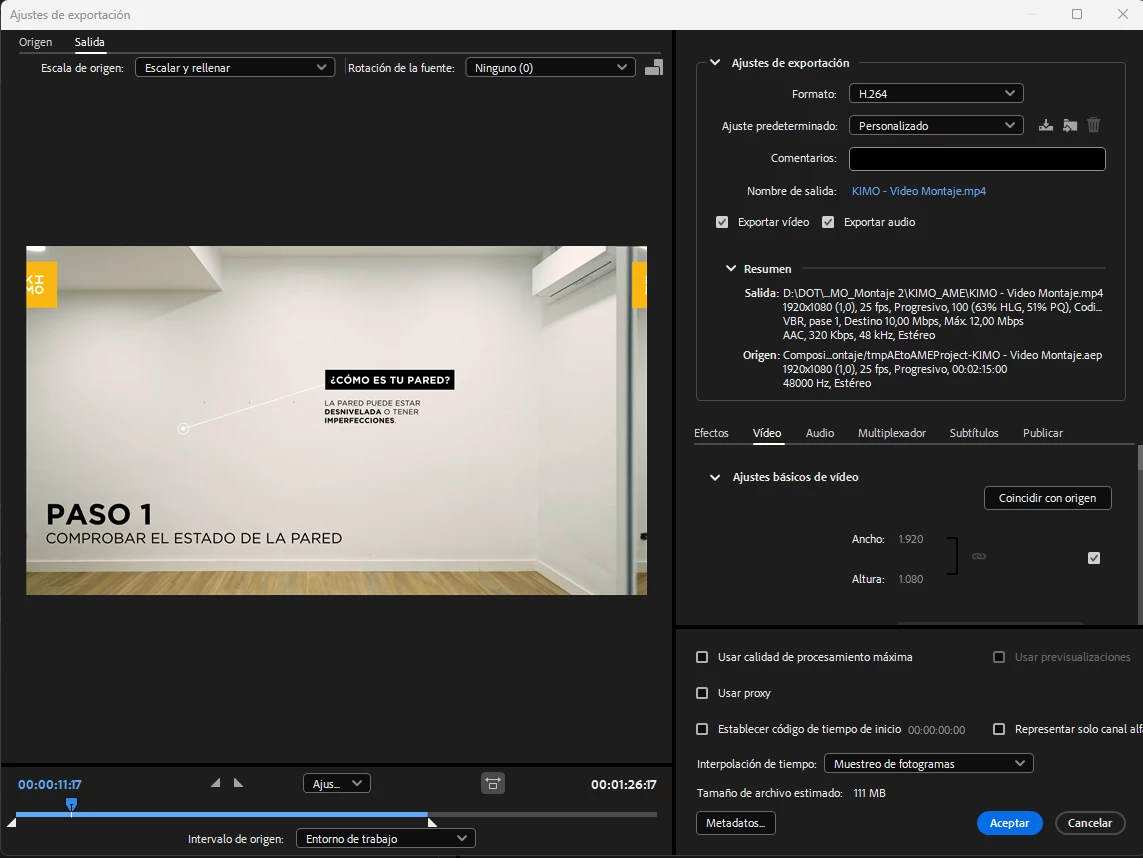This screenshot has height=858, width=1143.
Task: Toggle the Usar previsualizaciones checkbox
Action: [x=999, y=657]
